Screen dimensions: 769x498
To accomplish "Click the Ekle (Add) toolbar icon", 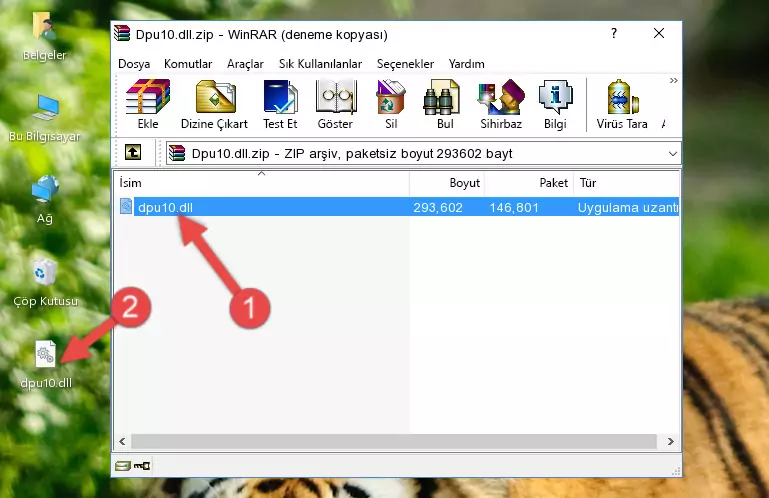I will tap(148, 104).
